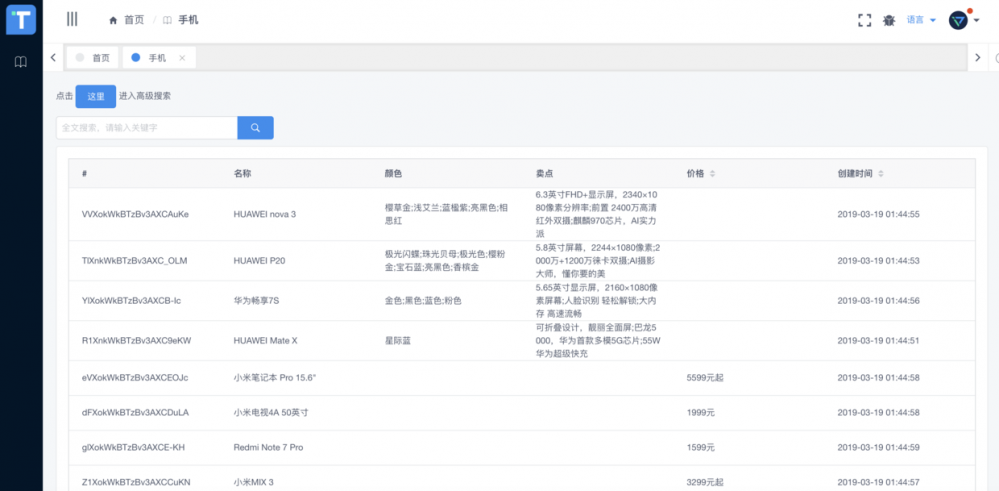999x491 pixels.
Task: Click the 颜色 column header
Action: (x=393, y=174)
